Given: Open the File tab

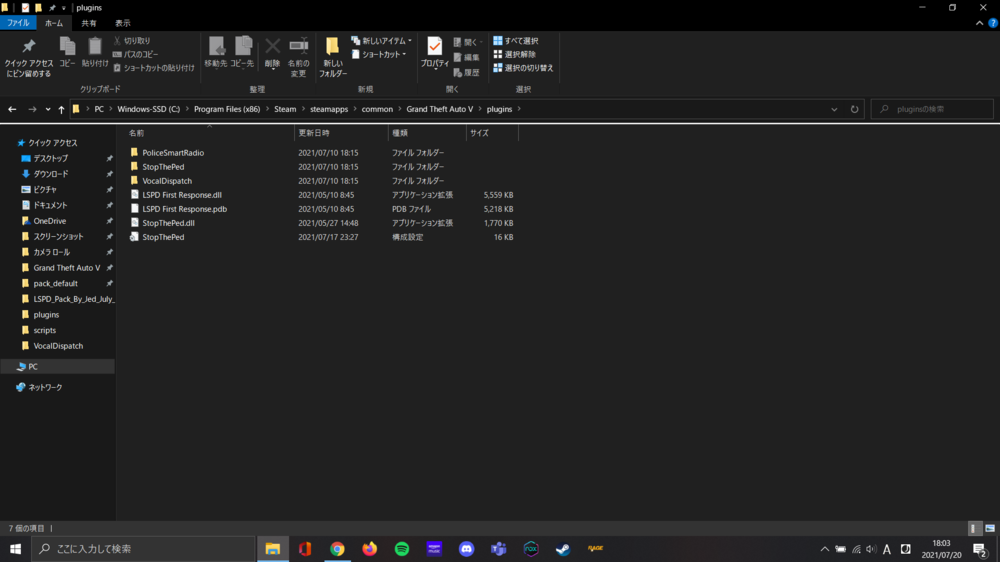Looking at the screenshot, I should [x=18, y=23].
